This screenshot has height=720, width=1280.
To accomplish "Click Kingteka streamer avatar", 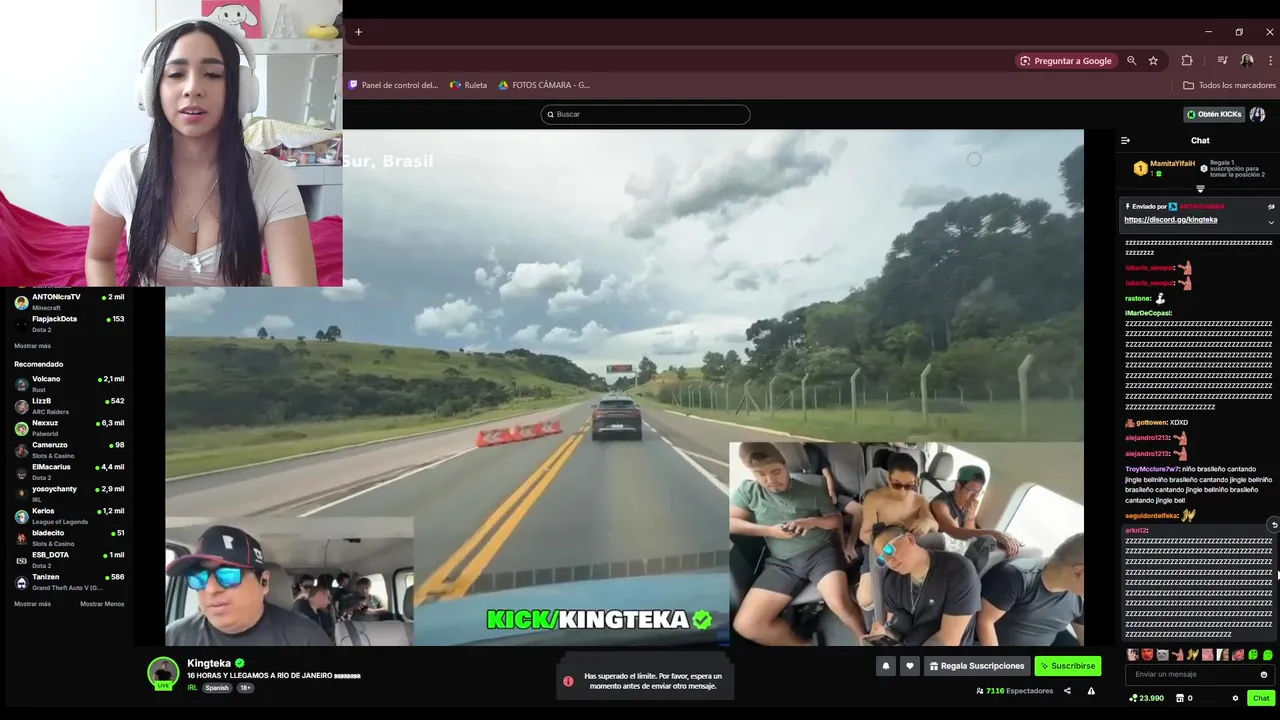I will click(163, 673).
